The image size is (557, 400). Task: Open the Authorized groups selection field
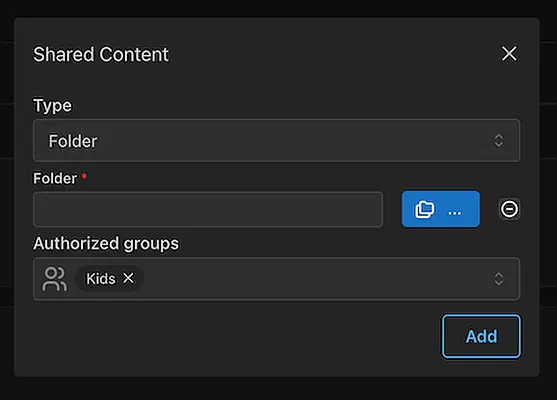[x=276, y=279]
